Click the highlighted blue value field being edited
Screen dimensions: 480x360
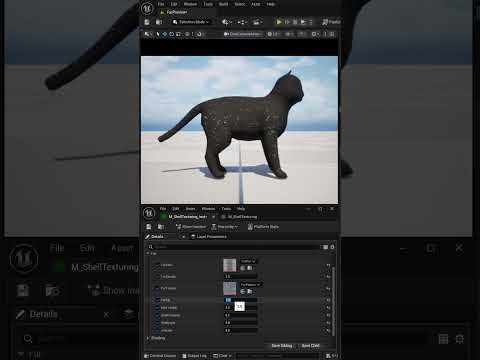coord(240,300)
